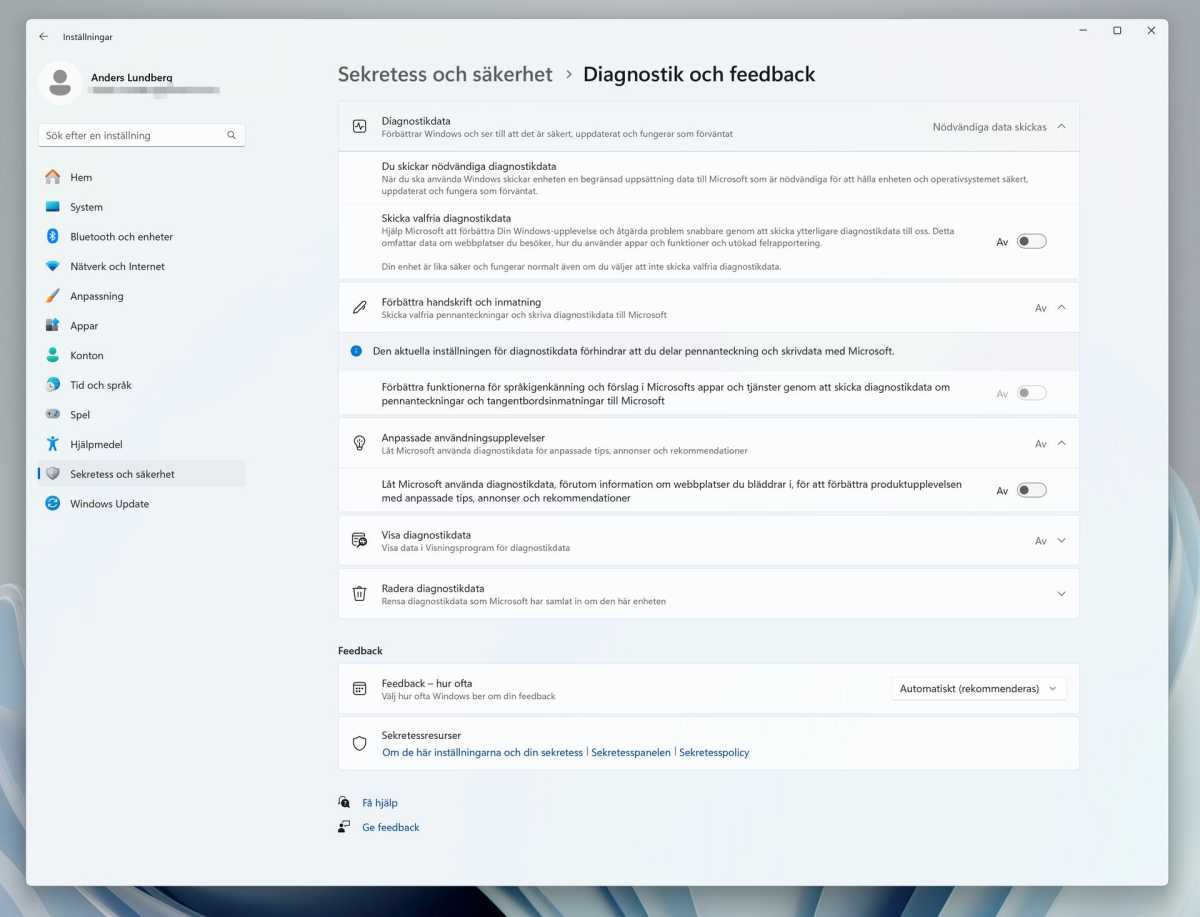
Task: Select Tid och språk in the sidebar
Action: tap(141, 385)
